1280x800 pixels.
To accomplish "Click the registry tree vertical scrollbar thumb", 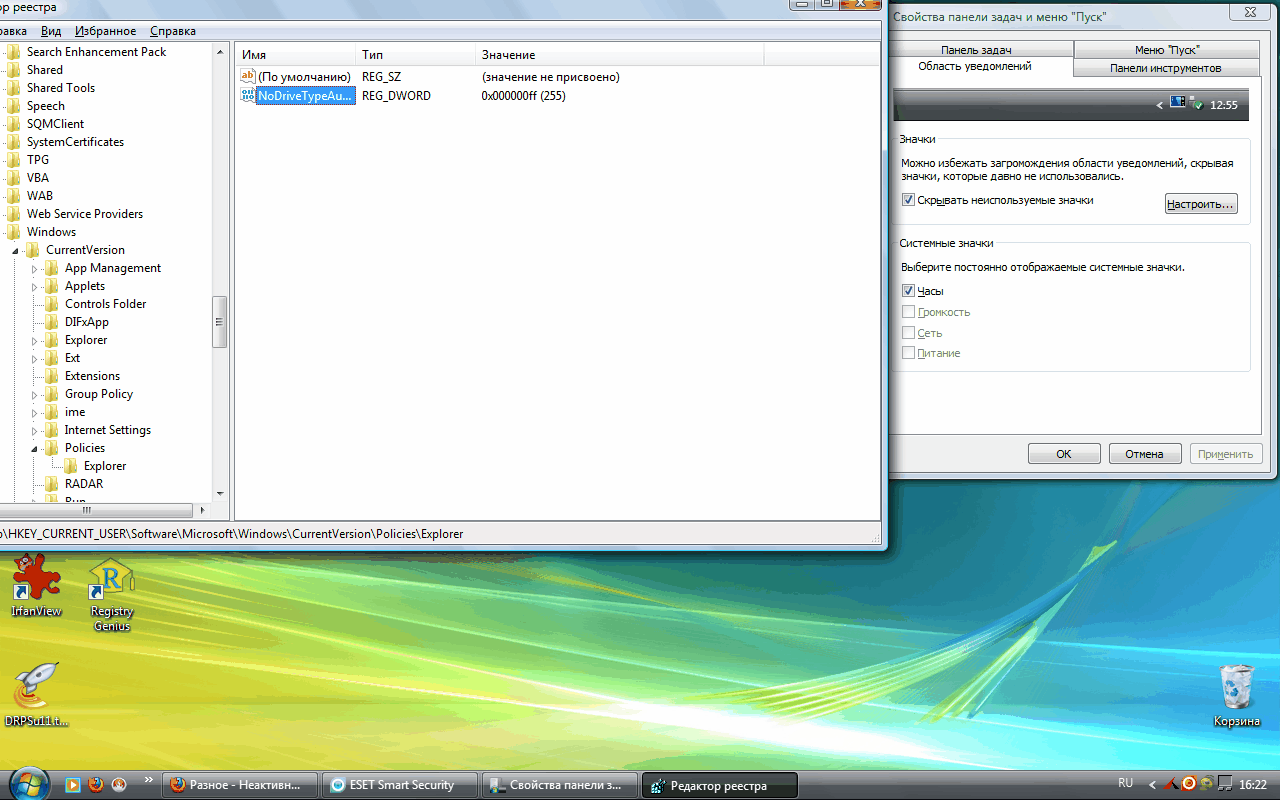I will tap(220, 320).
